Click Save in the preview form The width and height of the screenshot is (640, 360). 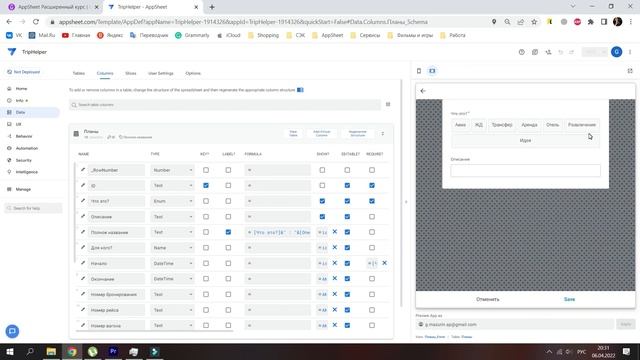coord(569,299)
